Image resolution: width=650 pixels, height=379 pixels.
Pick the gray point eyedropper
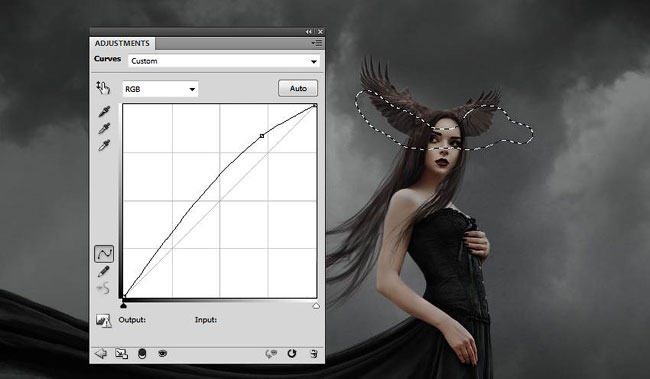pos(104,129)
